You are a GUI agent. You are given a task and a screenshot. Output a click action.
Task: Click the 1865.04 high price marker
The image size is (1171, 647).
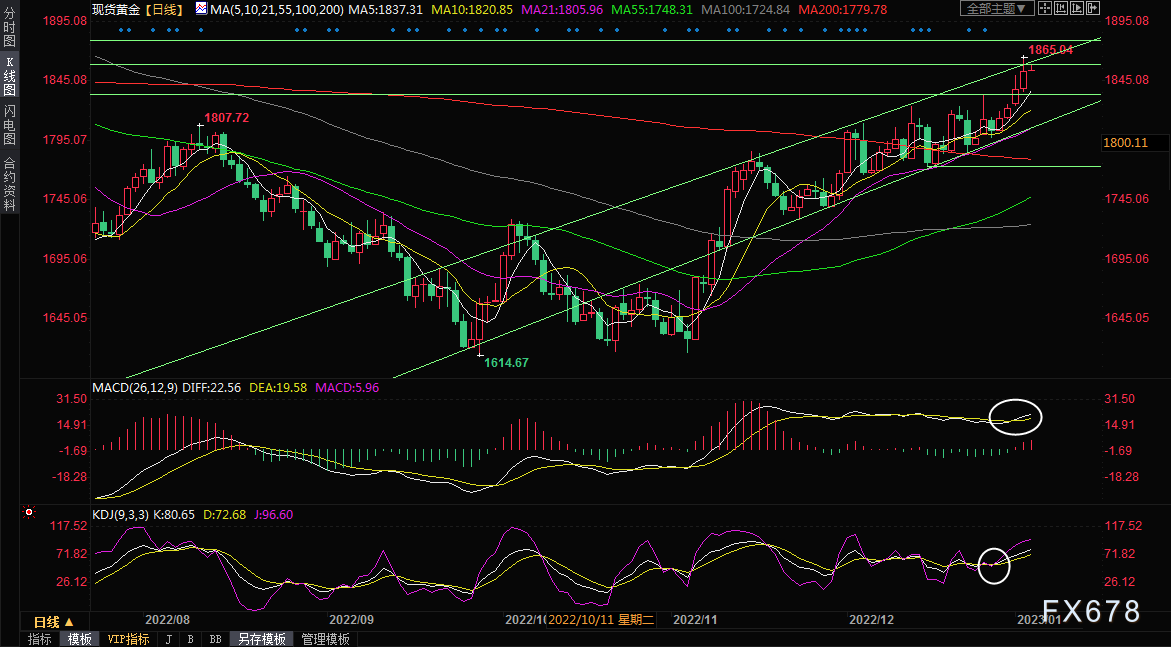(1050, 49)
